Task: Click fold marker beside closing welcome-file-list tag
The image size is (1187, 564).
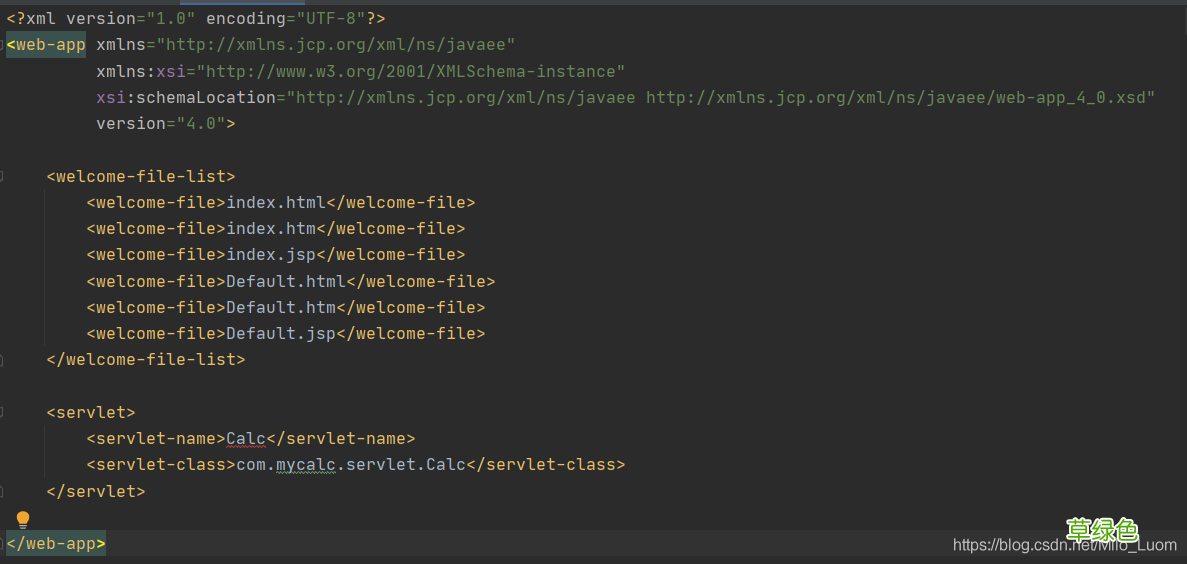Action: coord(3,359)
